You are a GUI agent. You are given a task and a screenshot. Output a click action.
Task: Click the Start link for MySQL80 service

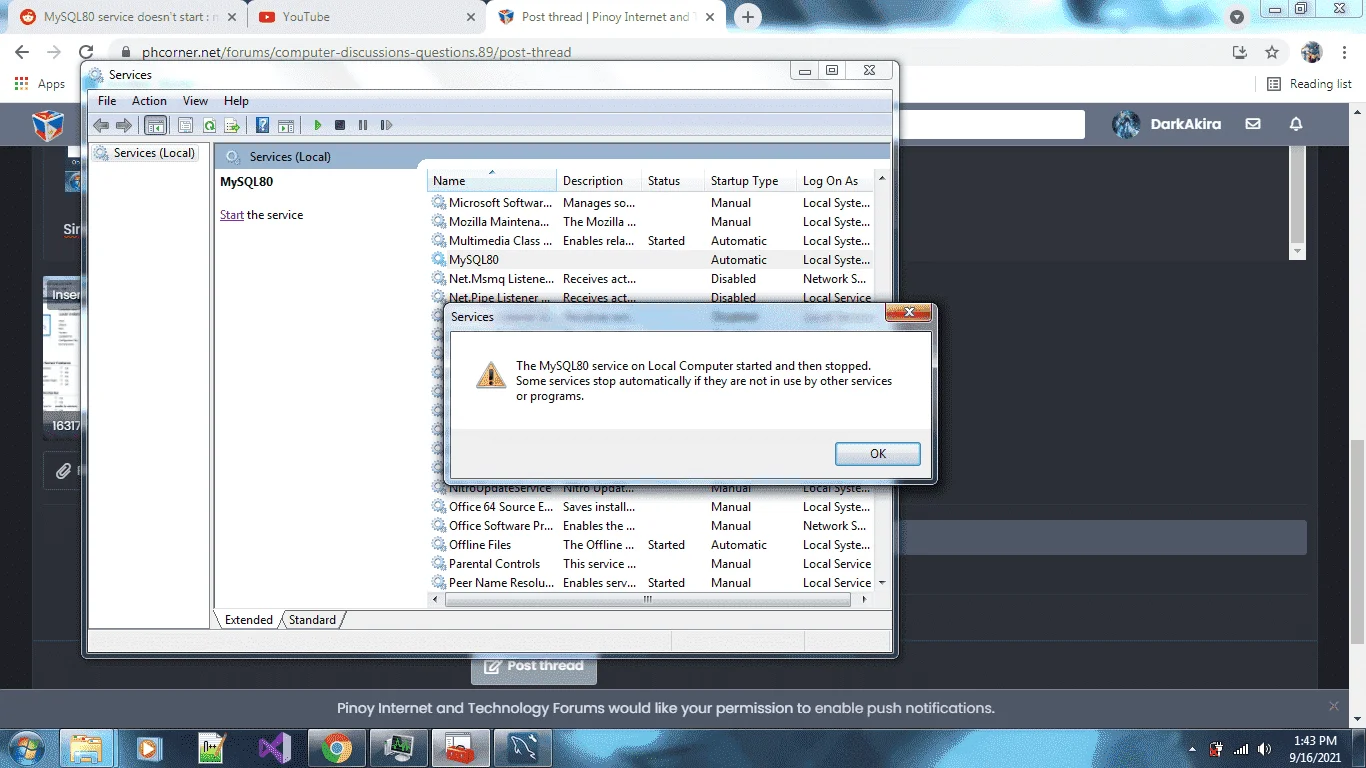point(232,215)
